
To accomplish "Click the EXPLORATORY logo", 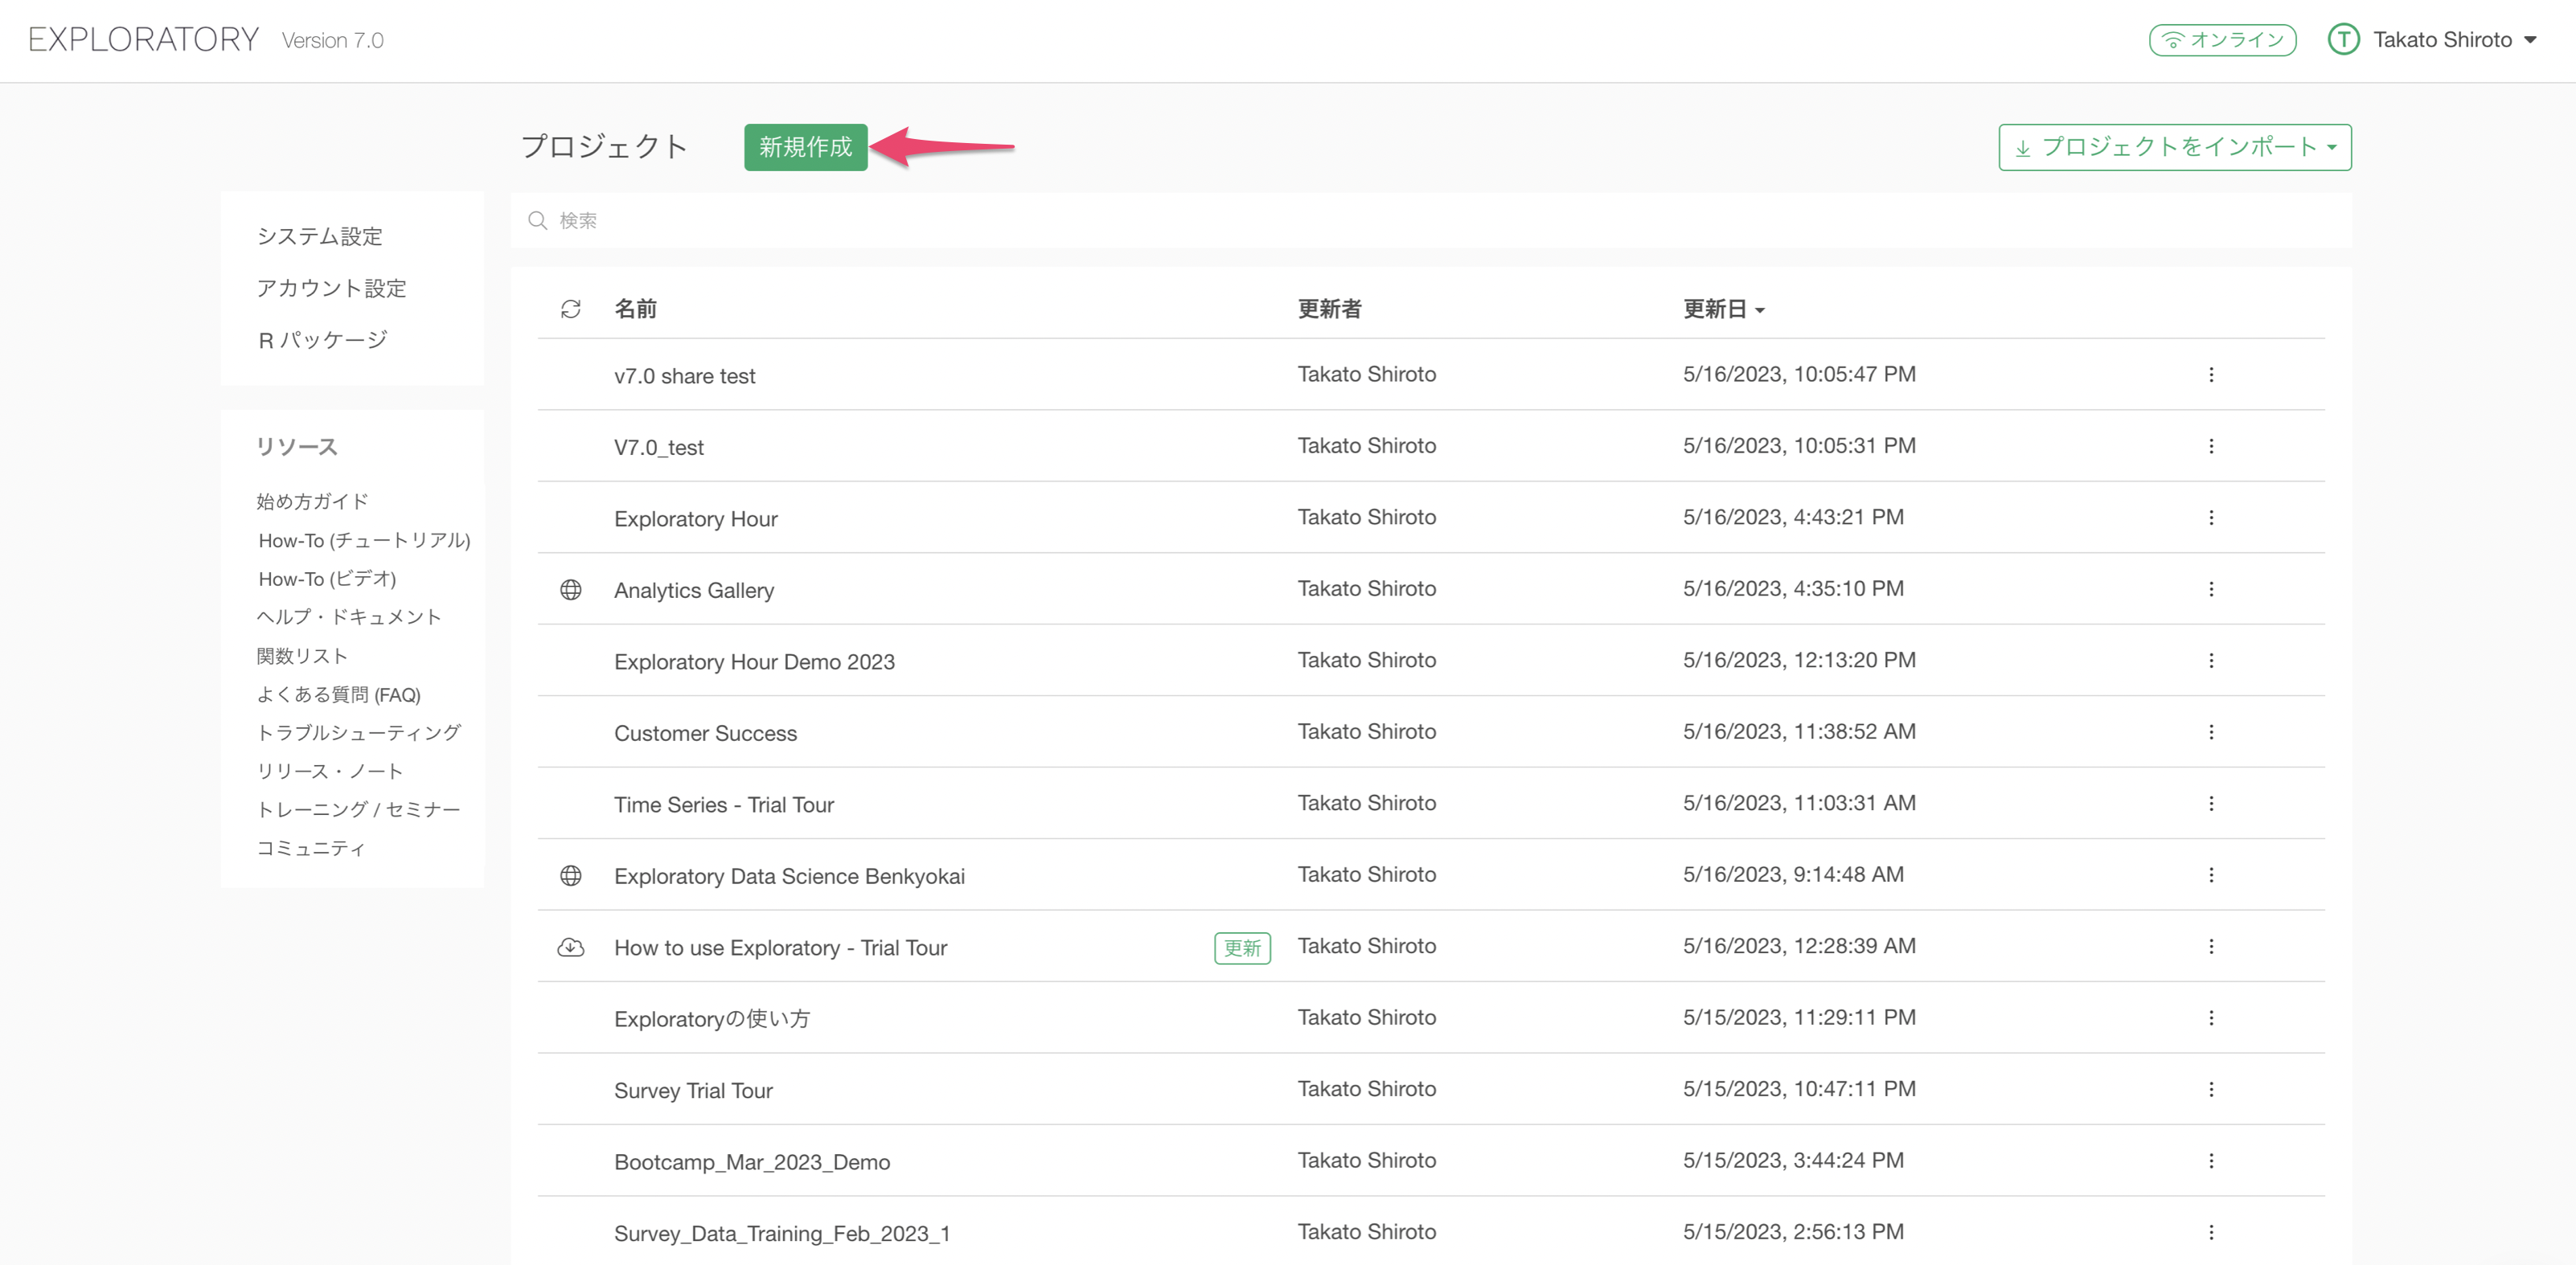I will click(143, 40).
